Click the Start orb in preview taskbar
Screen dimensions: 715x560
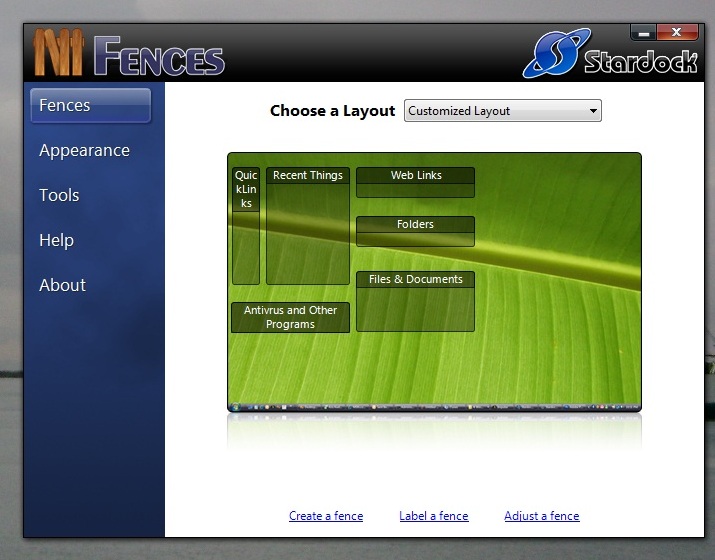coord(235,406)
